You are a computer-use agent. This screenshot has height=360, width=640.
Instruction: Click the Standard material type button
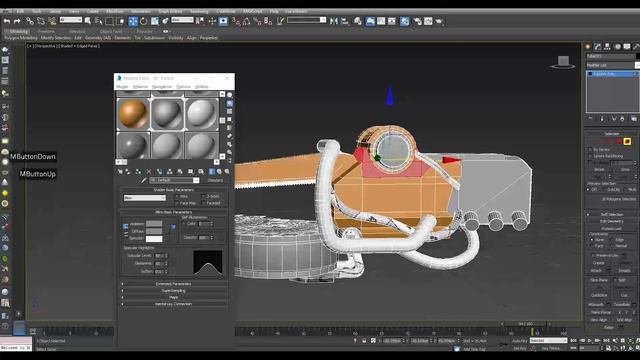click(x=215, y=180)
